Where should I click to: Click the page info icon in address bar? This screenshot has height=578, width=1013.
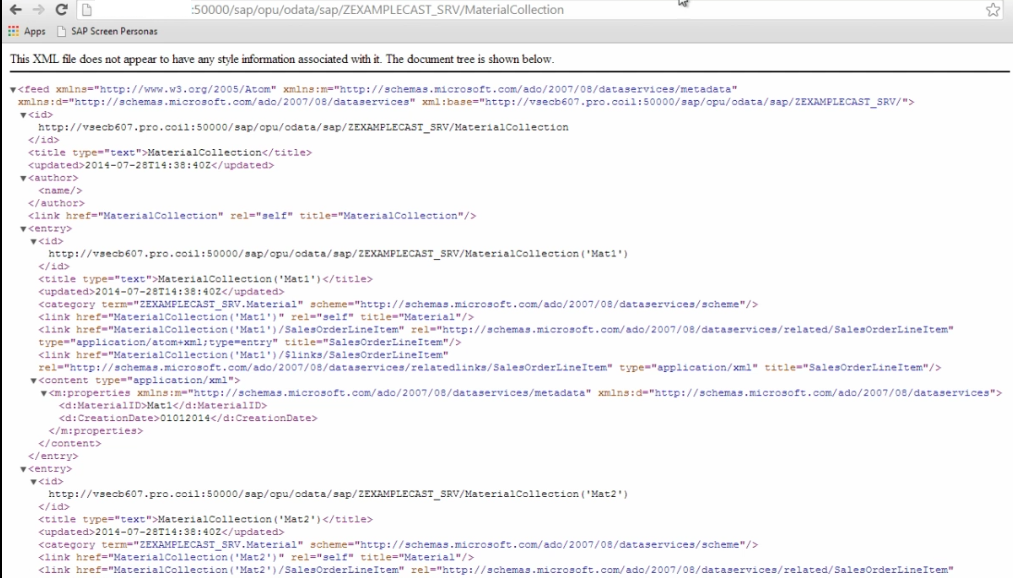click(88, 10)
